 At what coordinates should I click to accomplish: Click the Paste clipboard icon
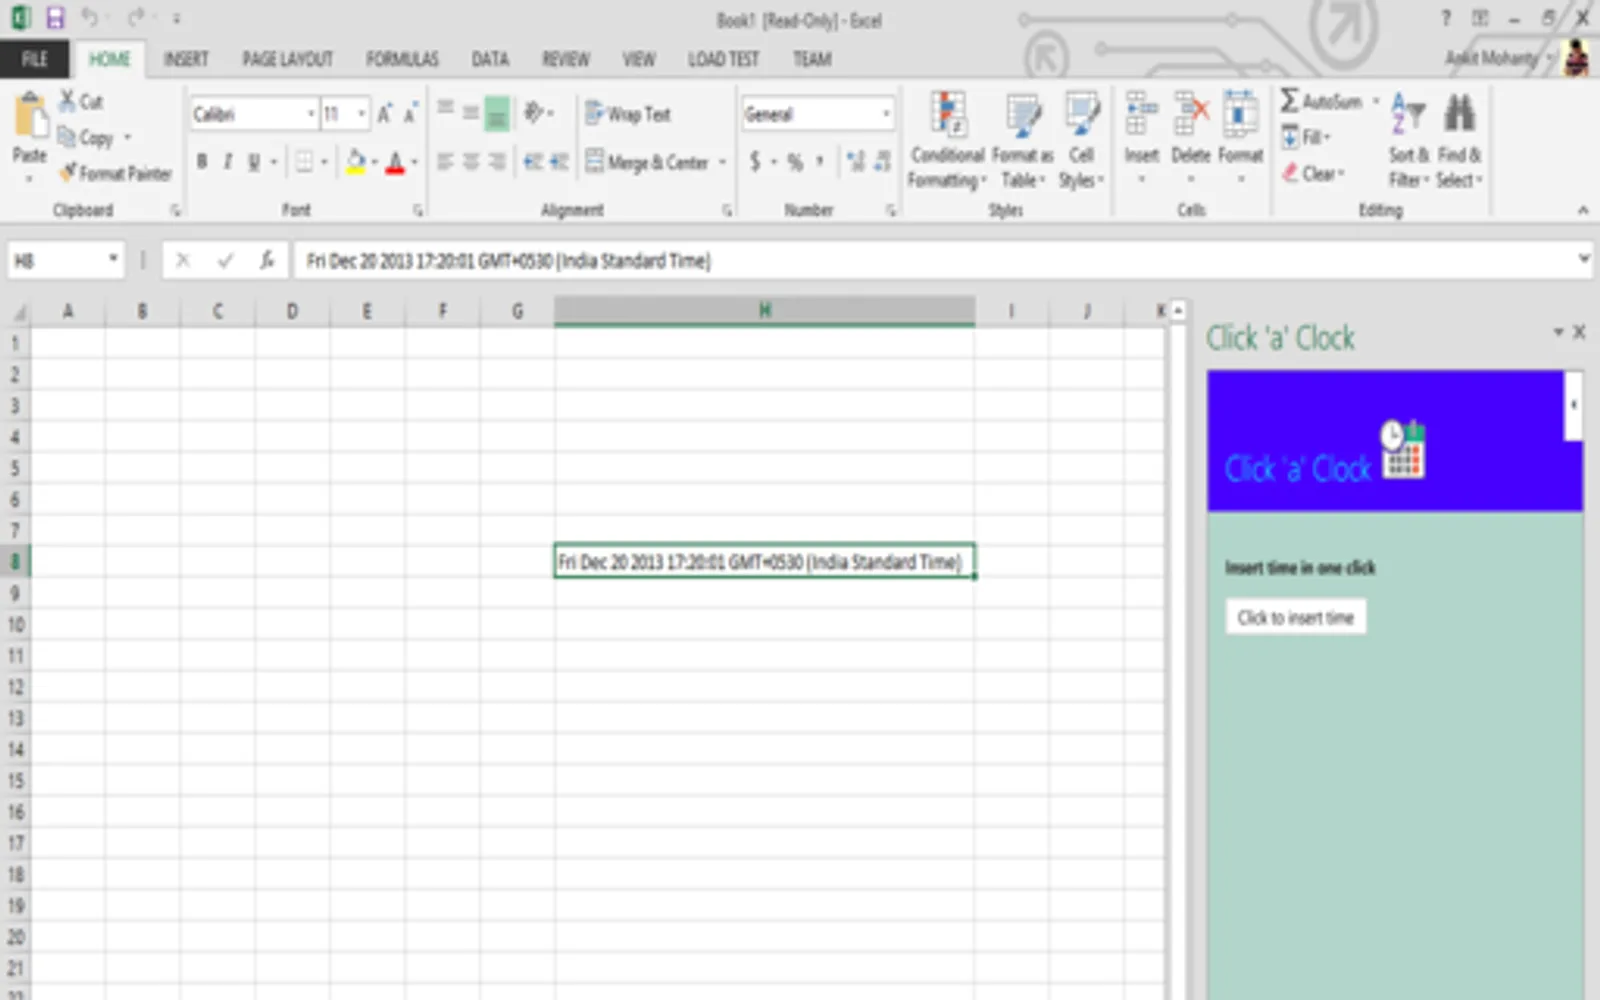point(30,116)
